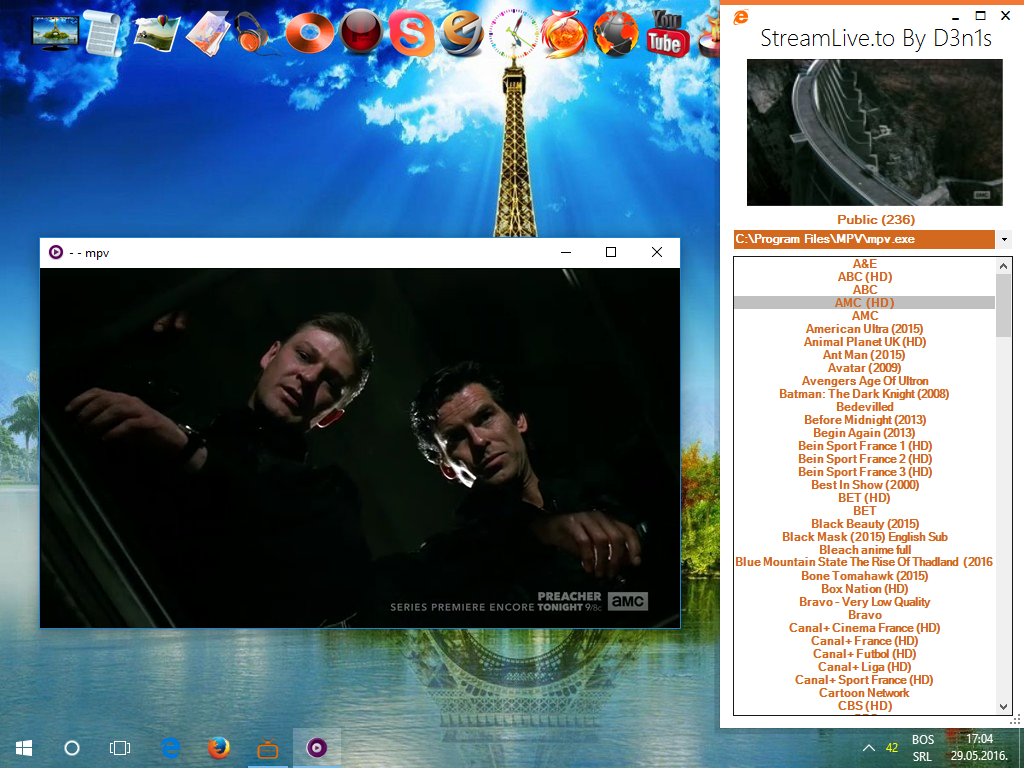Click the clock icon in the dock
The height and width of the screenshot is (768, 1024).
(514, 33)
